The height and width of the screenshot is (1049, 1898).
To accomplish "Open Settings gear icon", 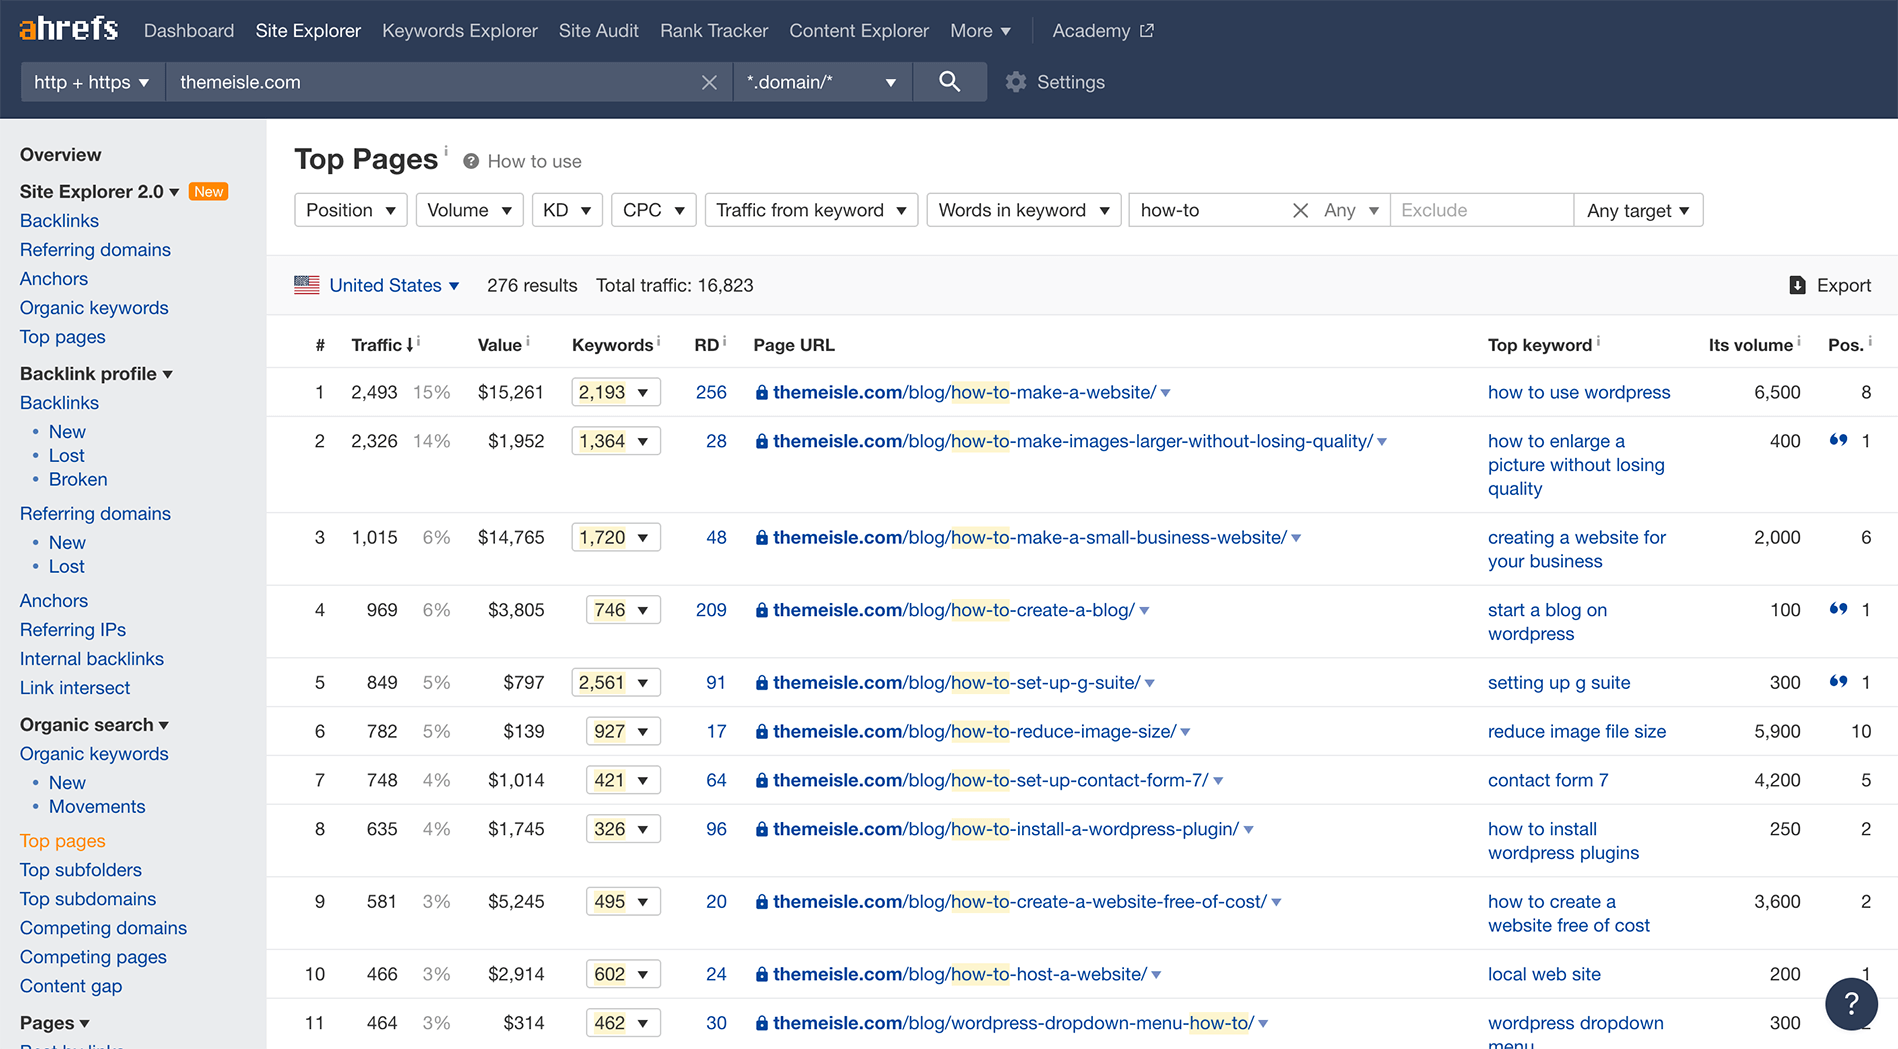I will [1016, 82].
